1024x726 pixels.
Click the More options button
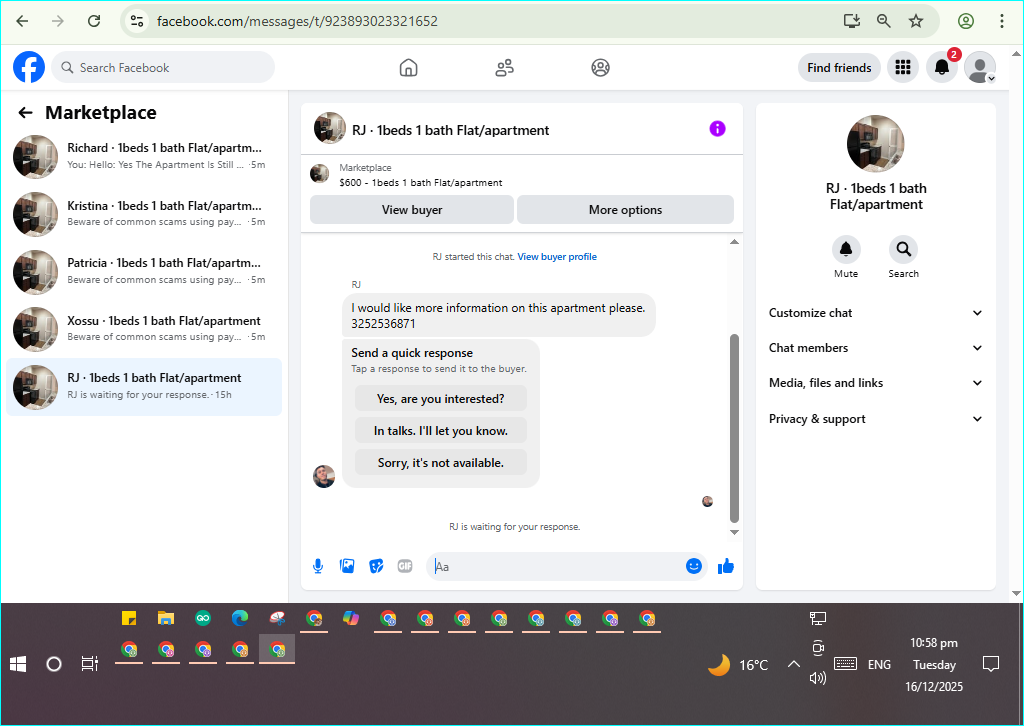click(625, 210)
